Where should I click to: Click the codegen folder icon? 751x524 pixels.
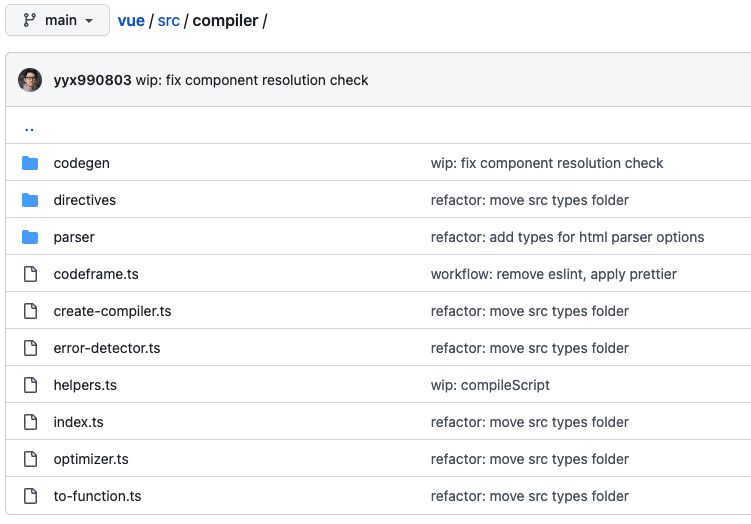point(30,163)
